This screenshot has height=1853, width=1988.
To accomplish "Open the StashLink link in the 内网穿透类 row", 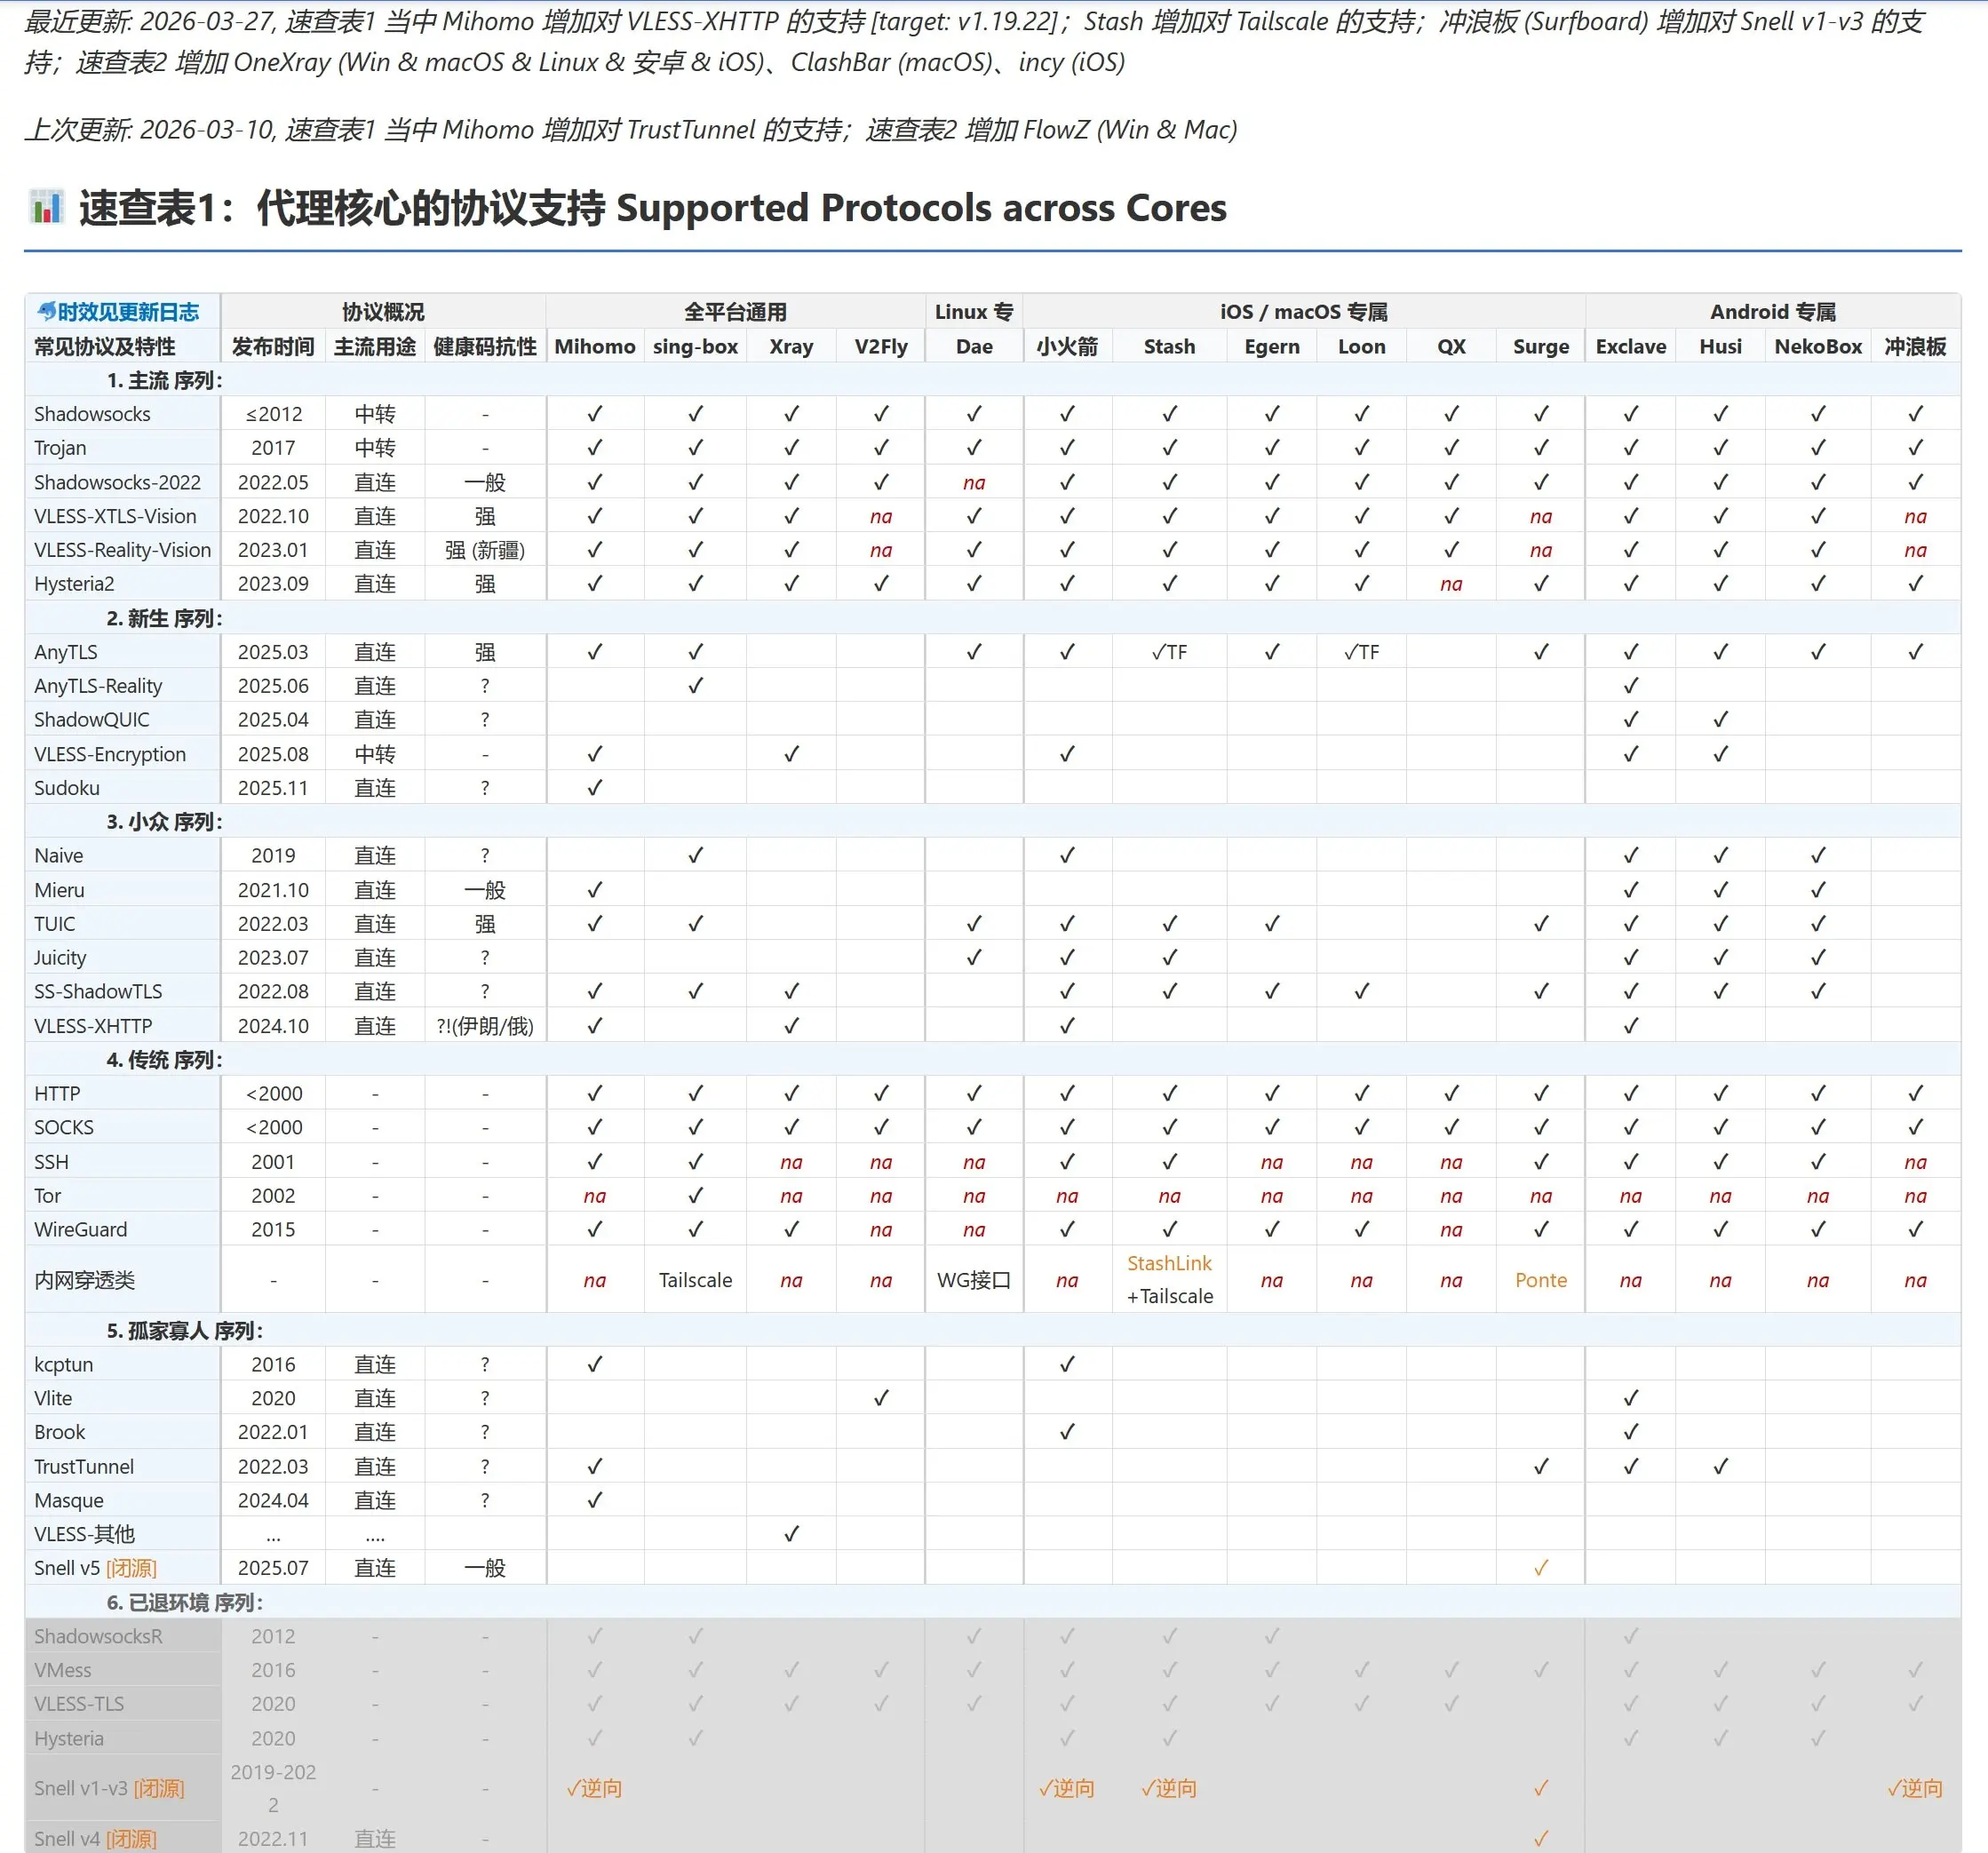I will 1168,1263.
